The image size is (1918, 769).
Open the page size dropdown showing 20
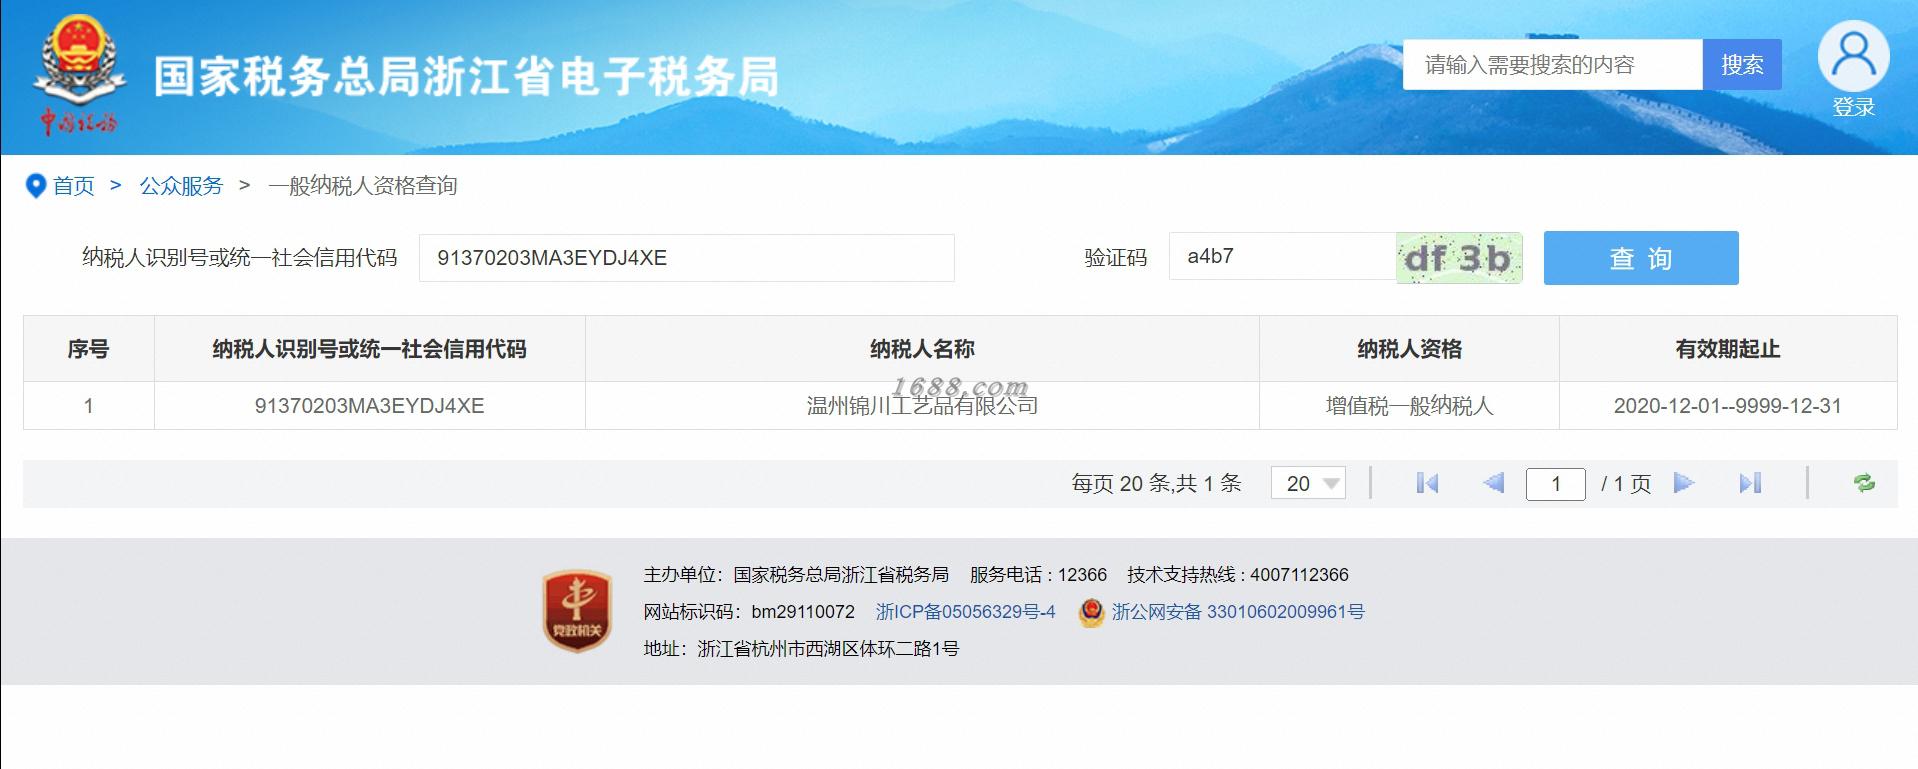coord(1308,484)
